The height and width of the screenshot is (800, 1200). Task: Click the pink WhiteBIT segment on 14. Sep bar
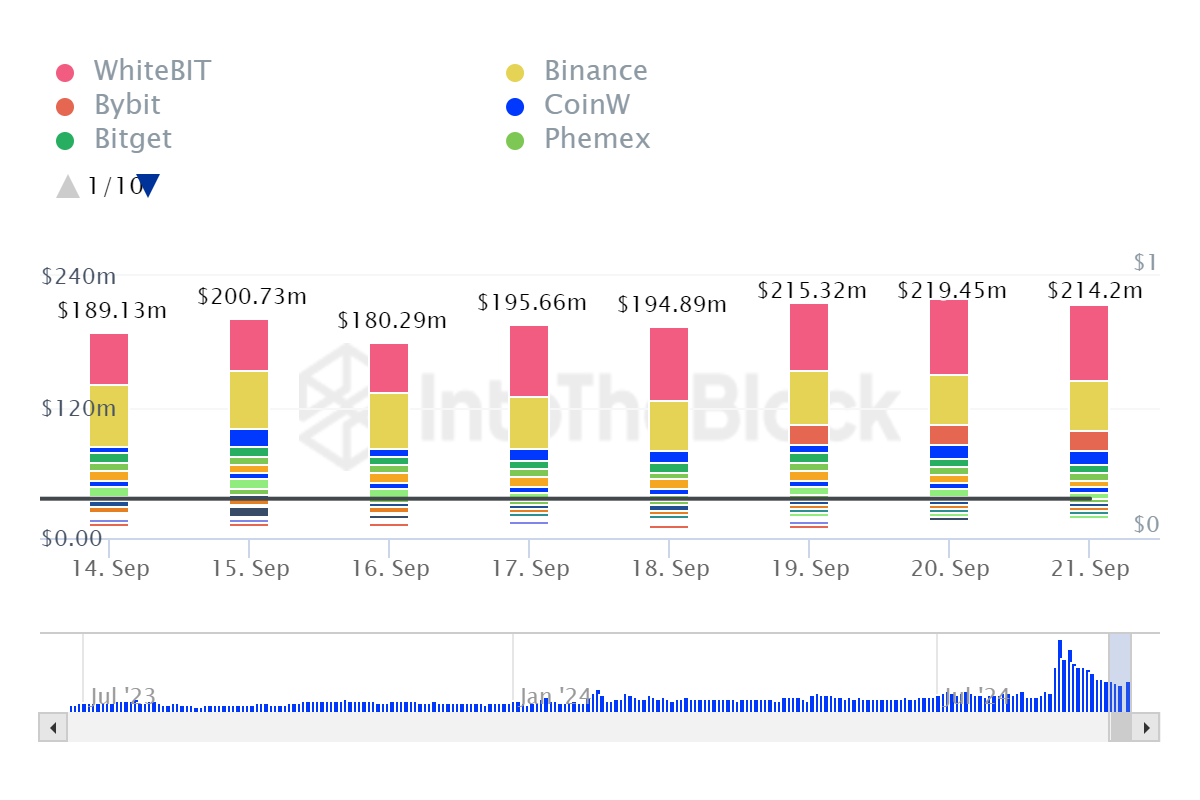point(109,359)
